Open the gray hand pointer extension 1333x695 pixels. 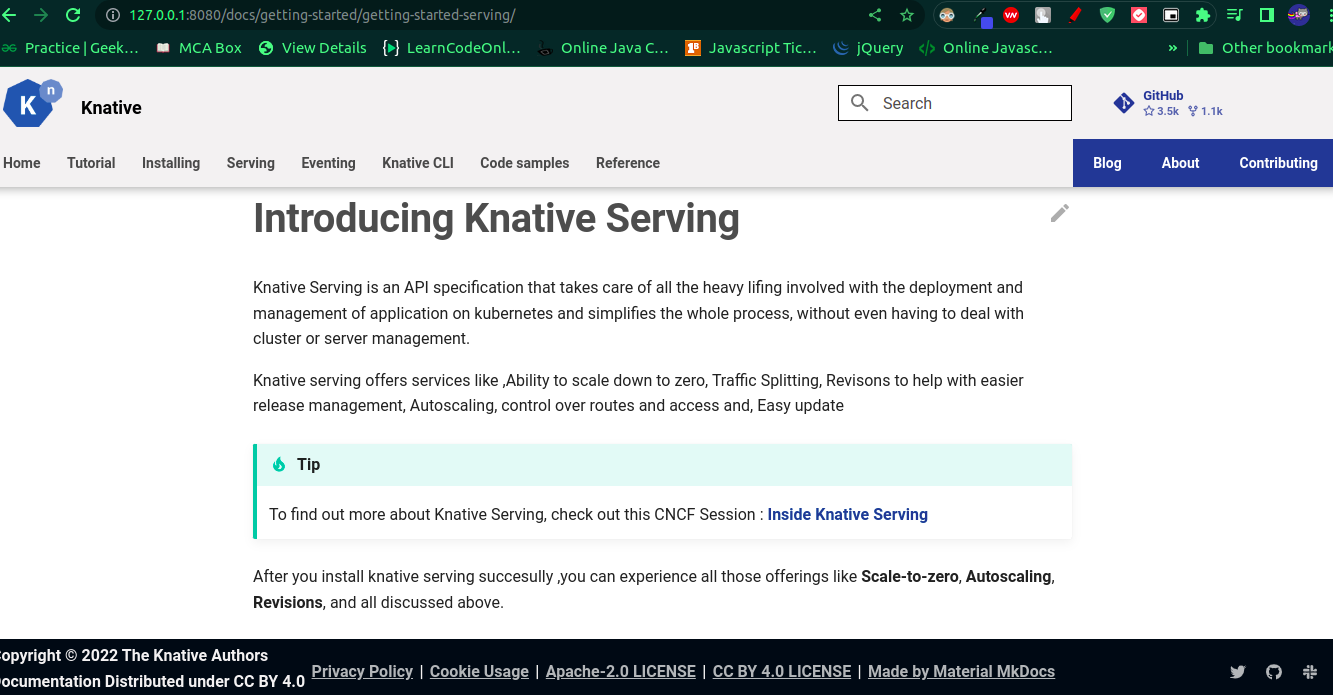click(1043, 15)
